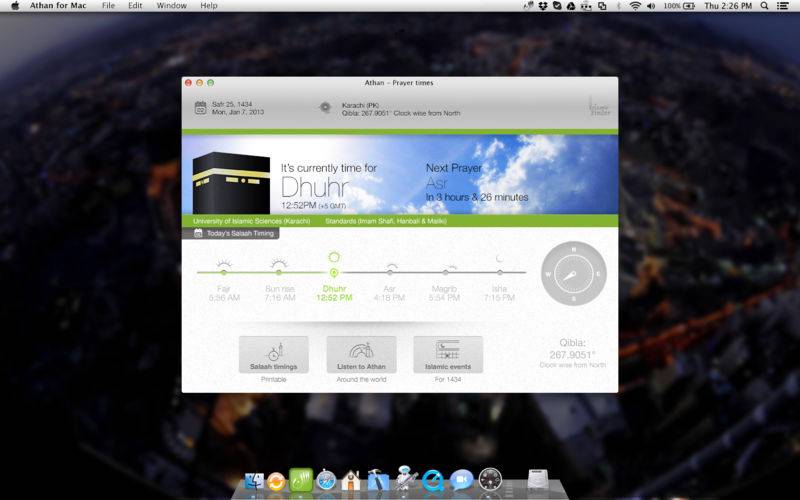
Task: Click the green Dhuhr sun icon
Action: pos(334,257)
